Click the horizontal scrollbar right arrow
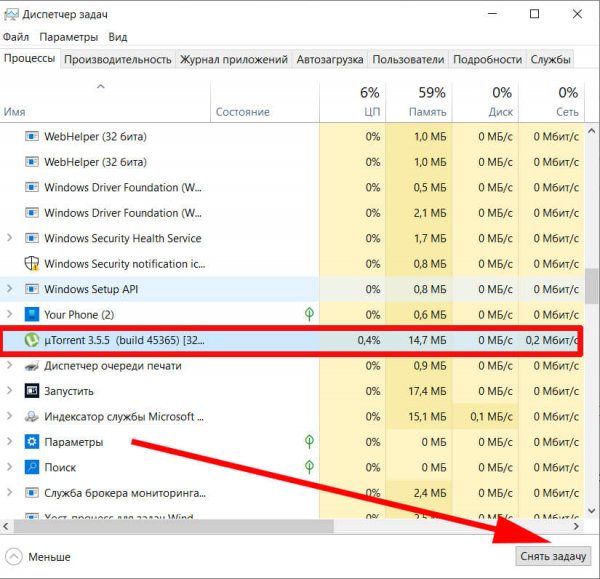 coord(574,524)
